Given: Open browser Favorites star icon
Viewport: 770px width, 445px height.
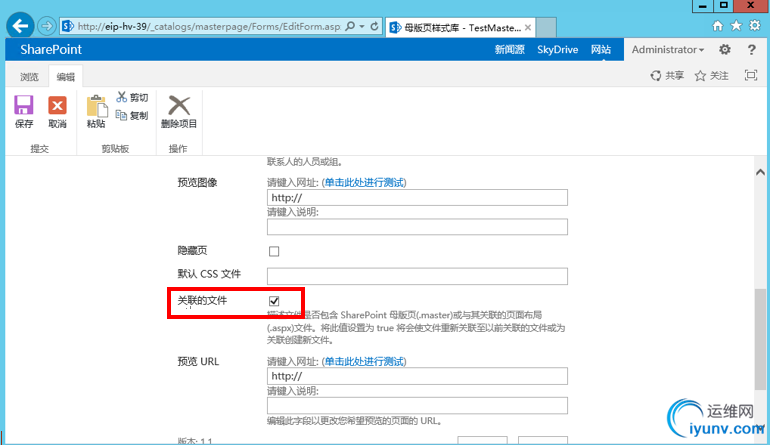Looking at the screenshot, I should pyautogui.click(x=736, y=26).
